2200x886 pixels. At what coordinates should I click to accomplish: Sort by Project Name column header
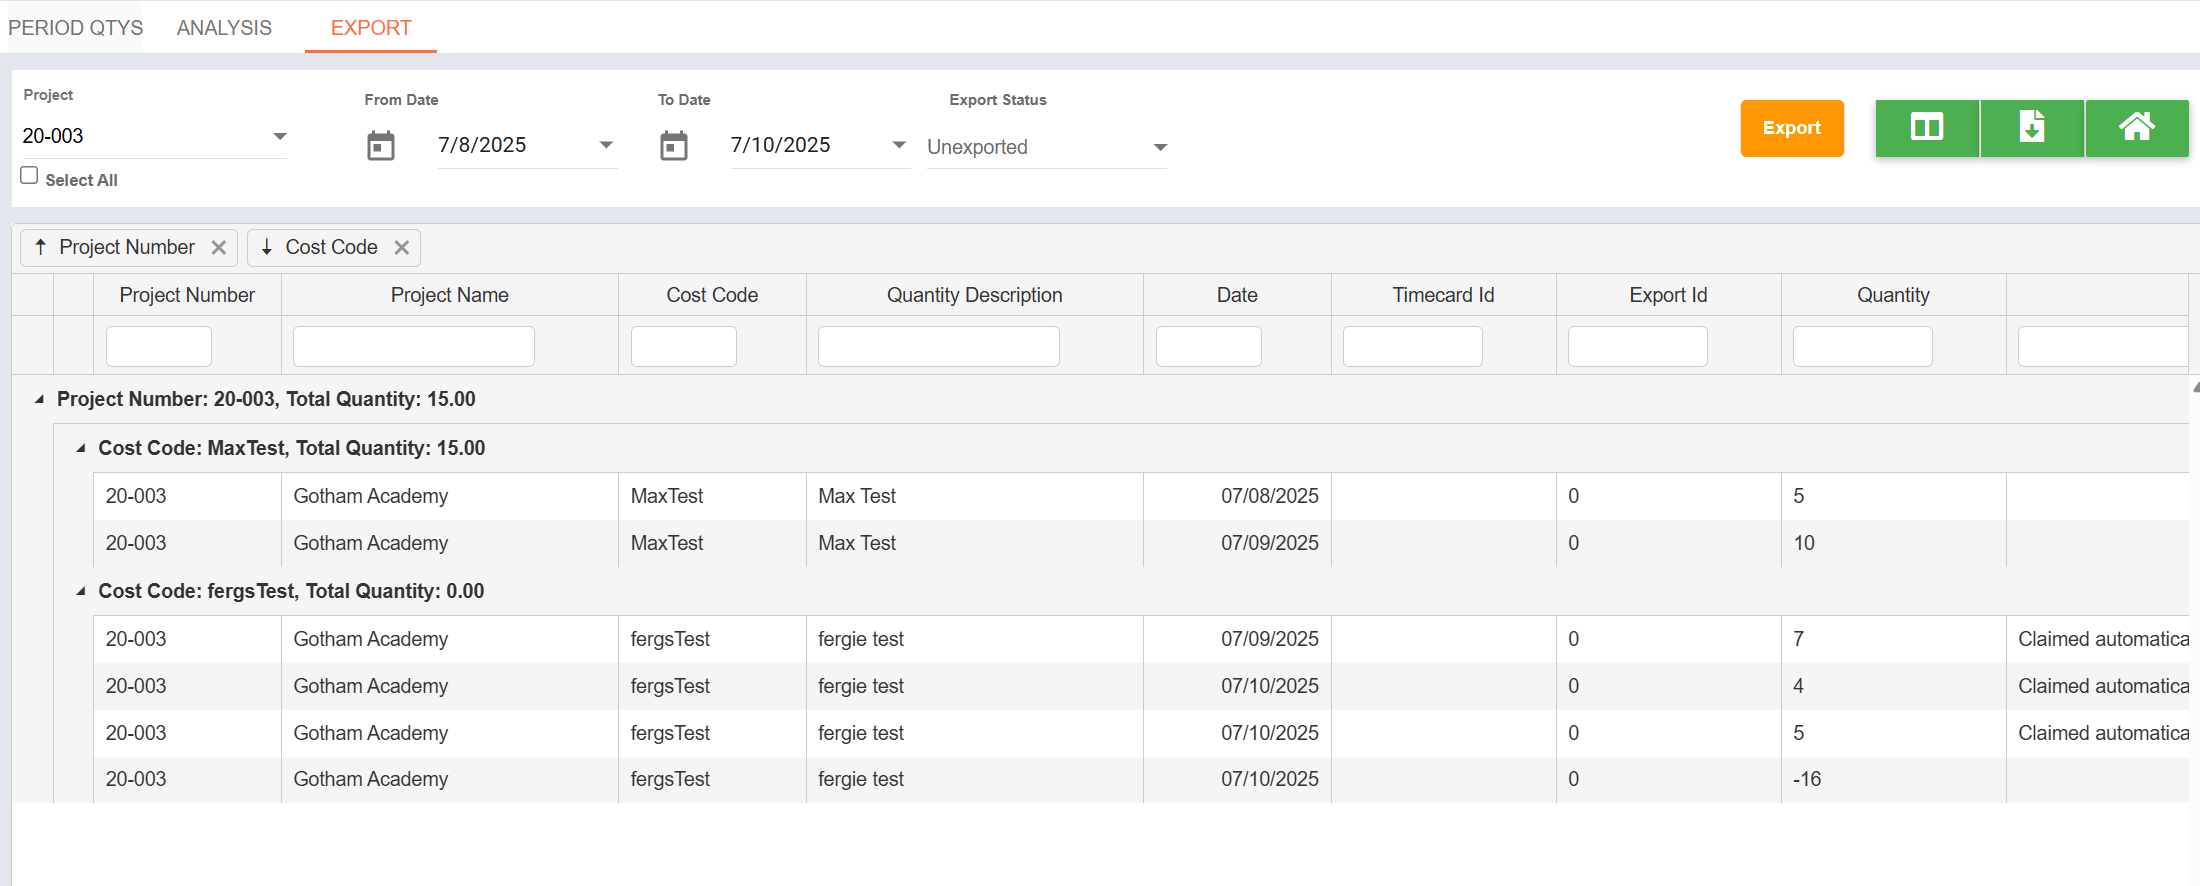point(450,295)
